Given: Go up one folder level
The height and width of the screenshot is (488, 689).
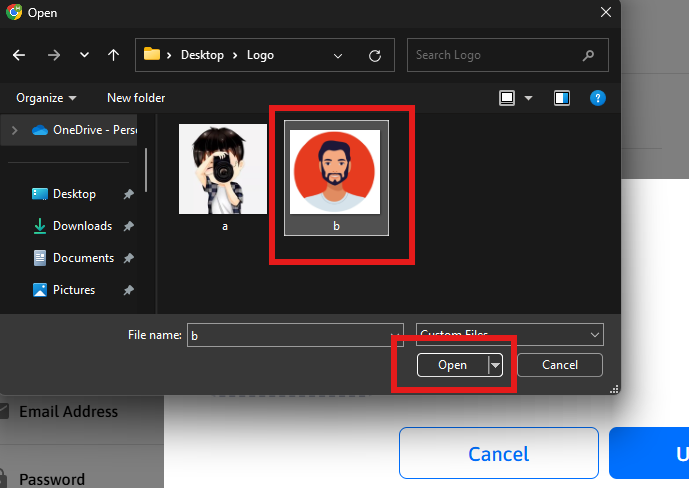Looking at the screenshot, I should [113, 55].
